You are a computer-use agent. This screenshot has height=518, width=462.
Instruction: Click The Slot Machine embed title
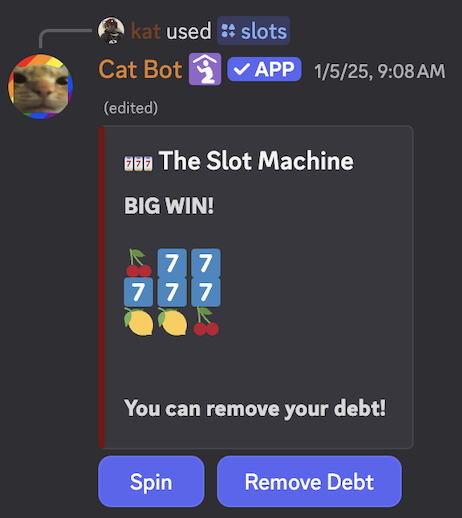click(x=256, y=161)
